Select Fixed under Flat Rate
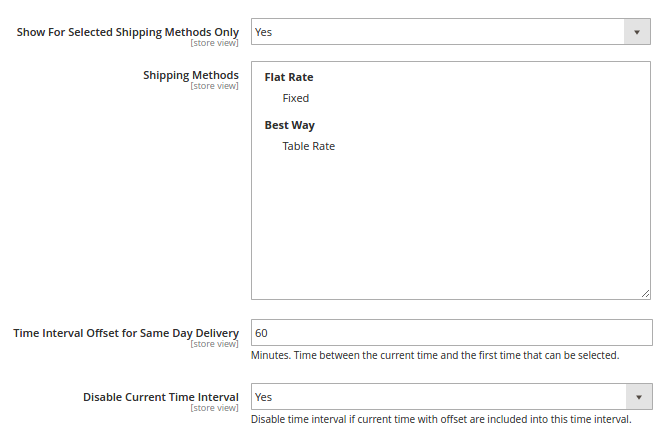The height and width of the screenshot is (447, 659). point(296,98)
